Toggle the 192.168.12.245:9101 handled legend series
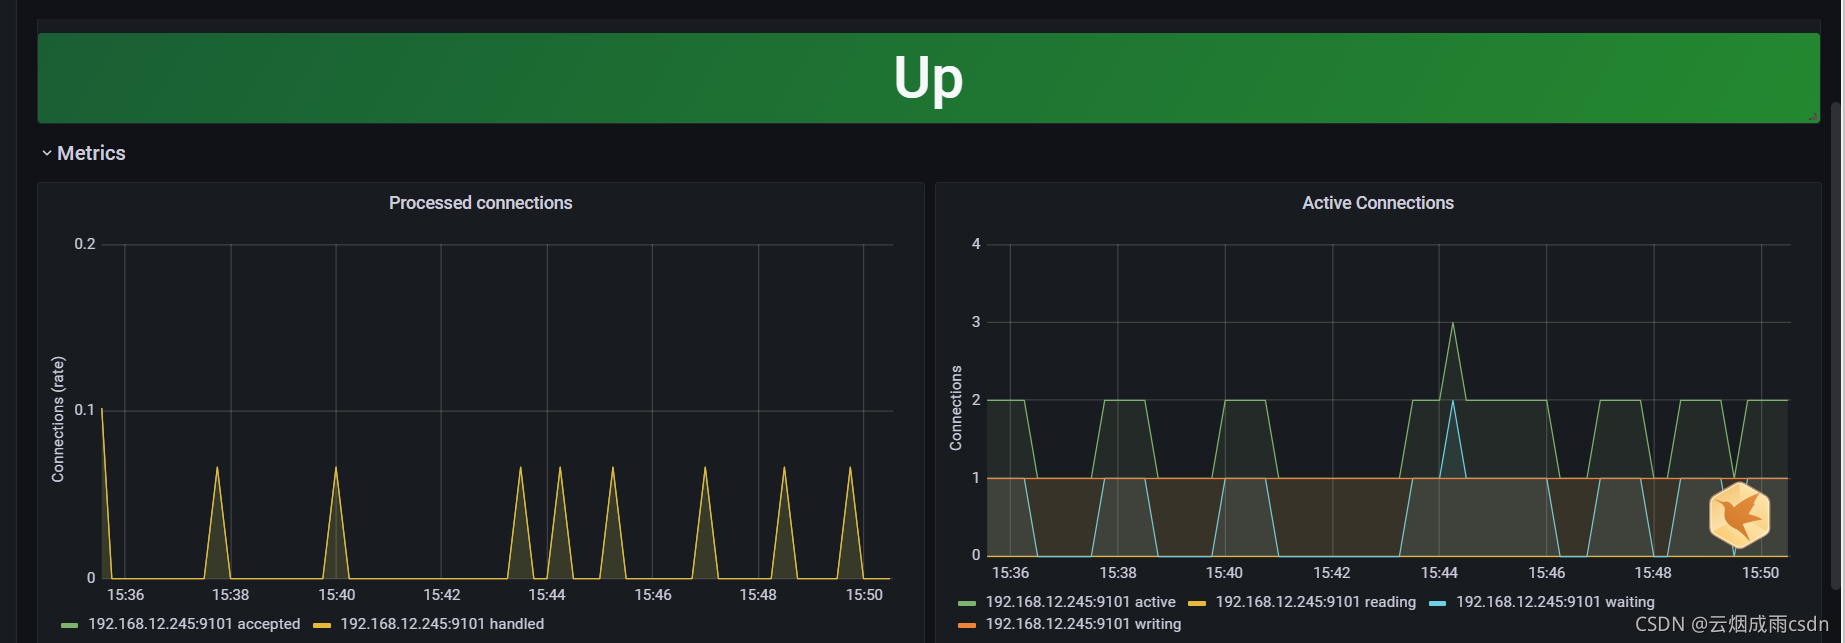The height and width of the screenshot is (643, 1845). tap(442, 624)
